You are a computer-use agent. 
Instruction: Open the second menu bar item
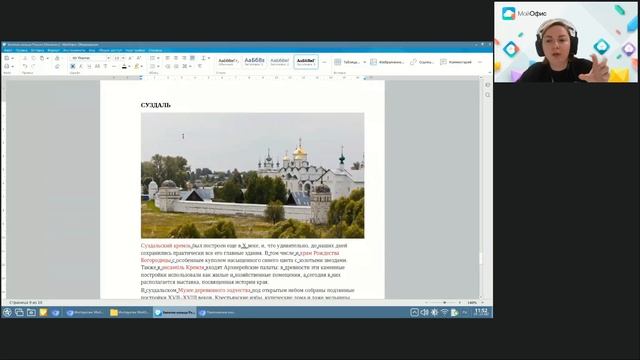coord(22,50)
